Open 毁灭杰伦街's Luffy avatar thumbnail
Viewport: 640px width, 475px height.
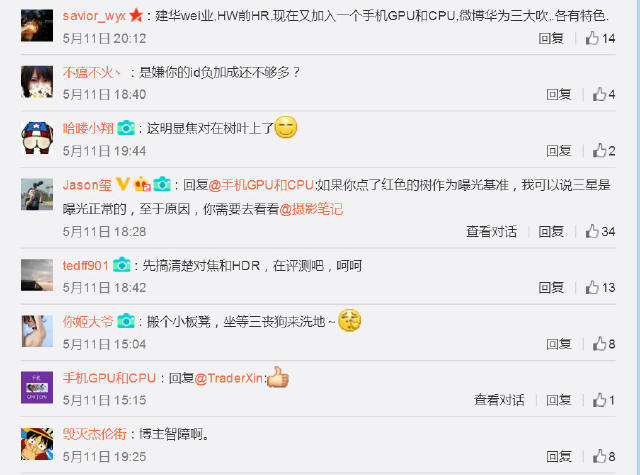tap(37, 444)
